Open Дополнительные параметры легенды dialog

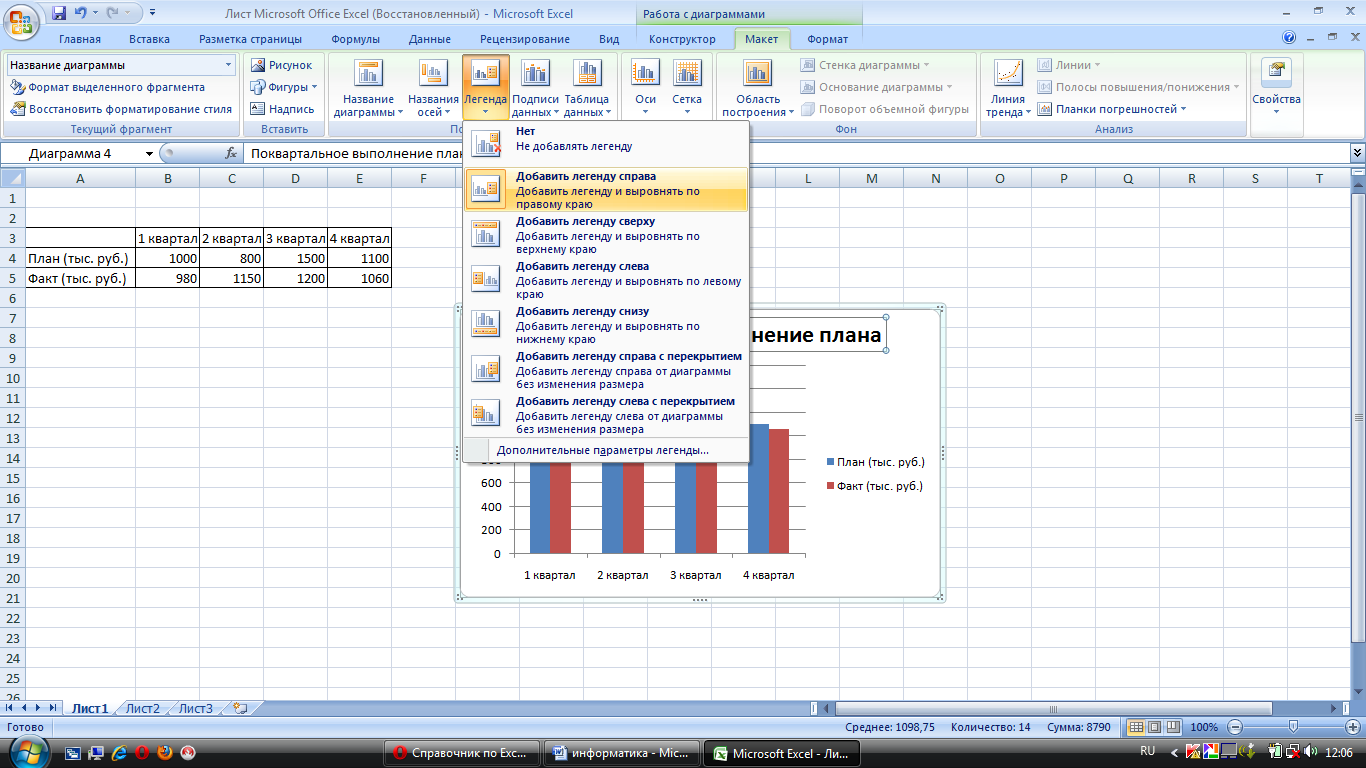(606, 450)
